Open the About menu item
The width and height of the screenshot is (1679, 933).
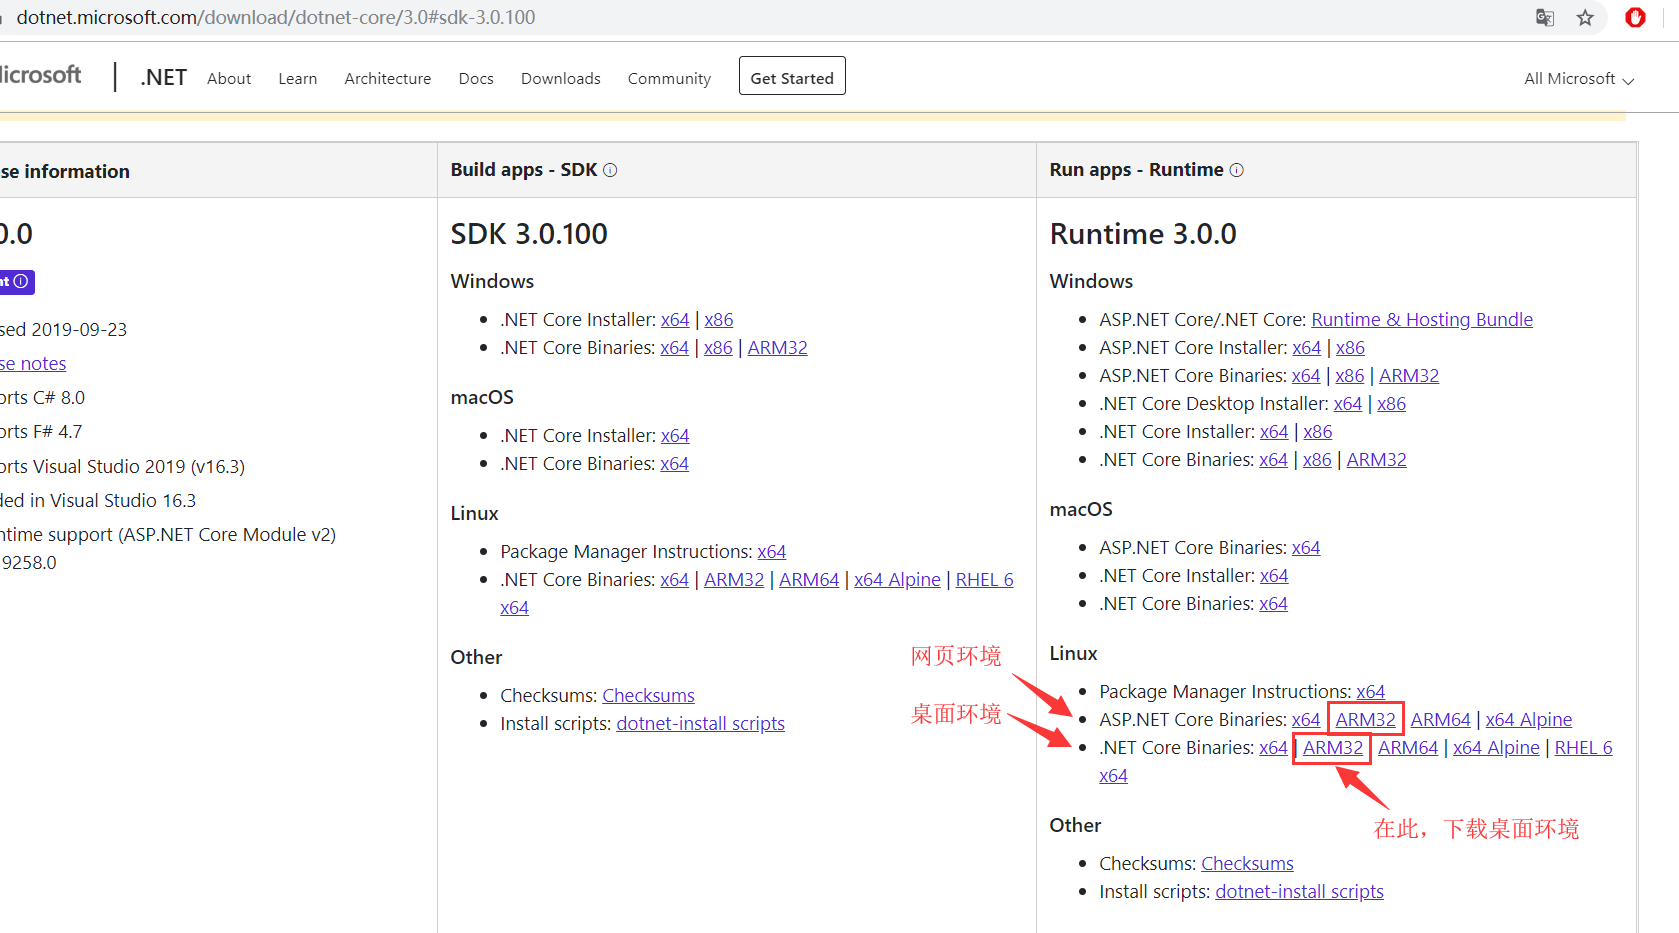pyautogui.click(x=229, y=78)
